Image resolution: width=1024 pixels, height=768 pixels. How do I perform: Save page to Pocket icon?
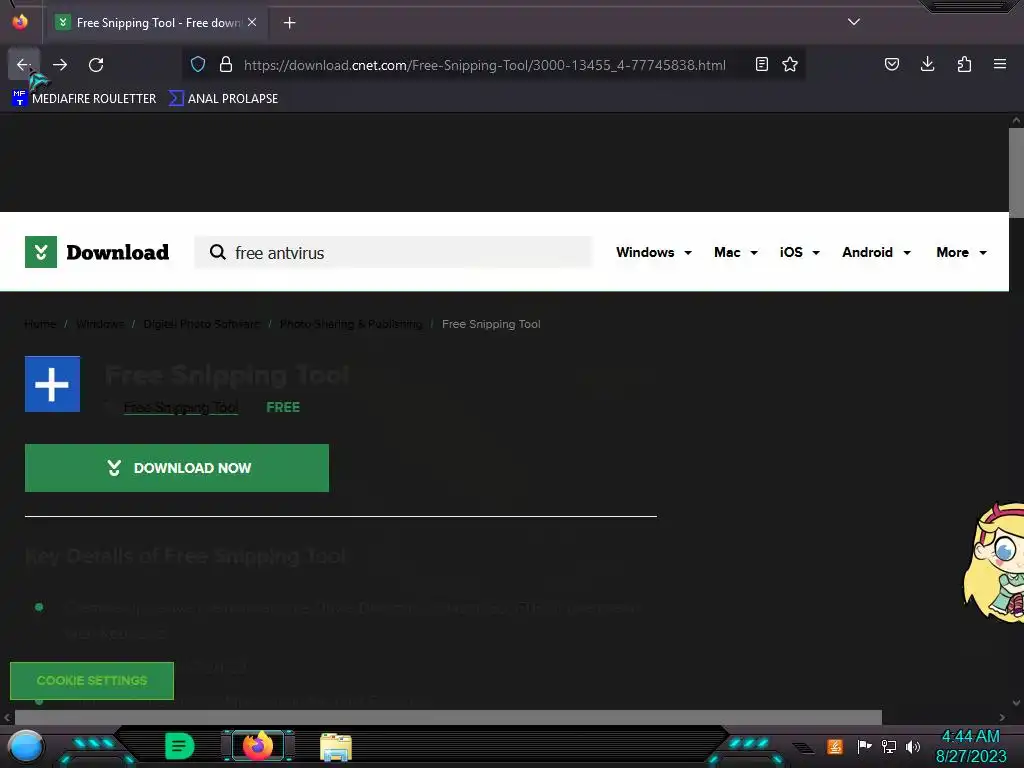tap(891, 65)
